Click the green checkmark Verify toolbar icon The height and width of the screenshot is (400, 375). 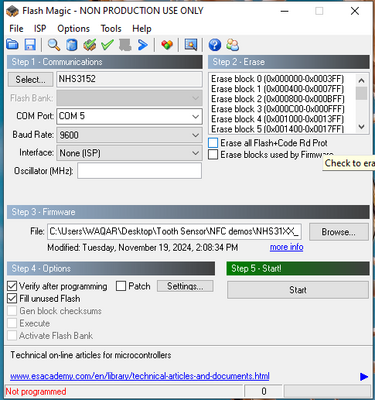107,45
